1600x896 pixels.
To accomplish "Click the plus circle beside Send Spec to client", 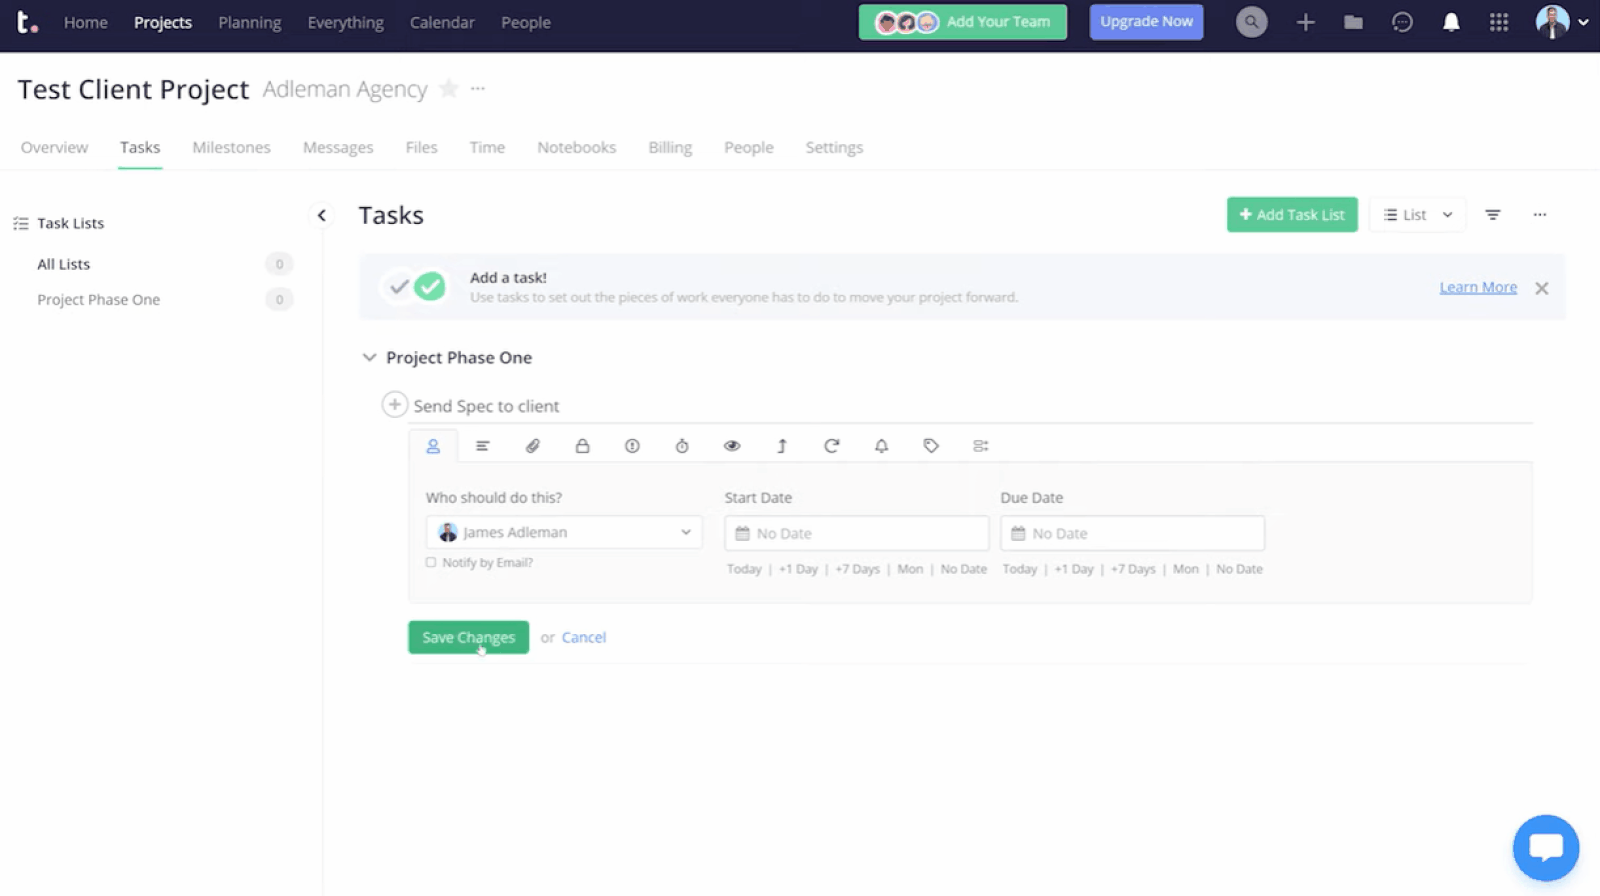I will pos(395,404).
